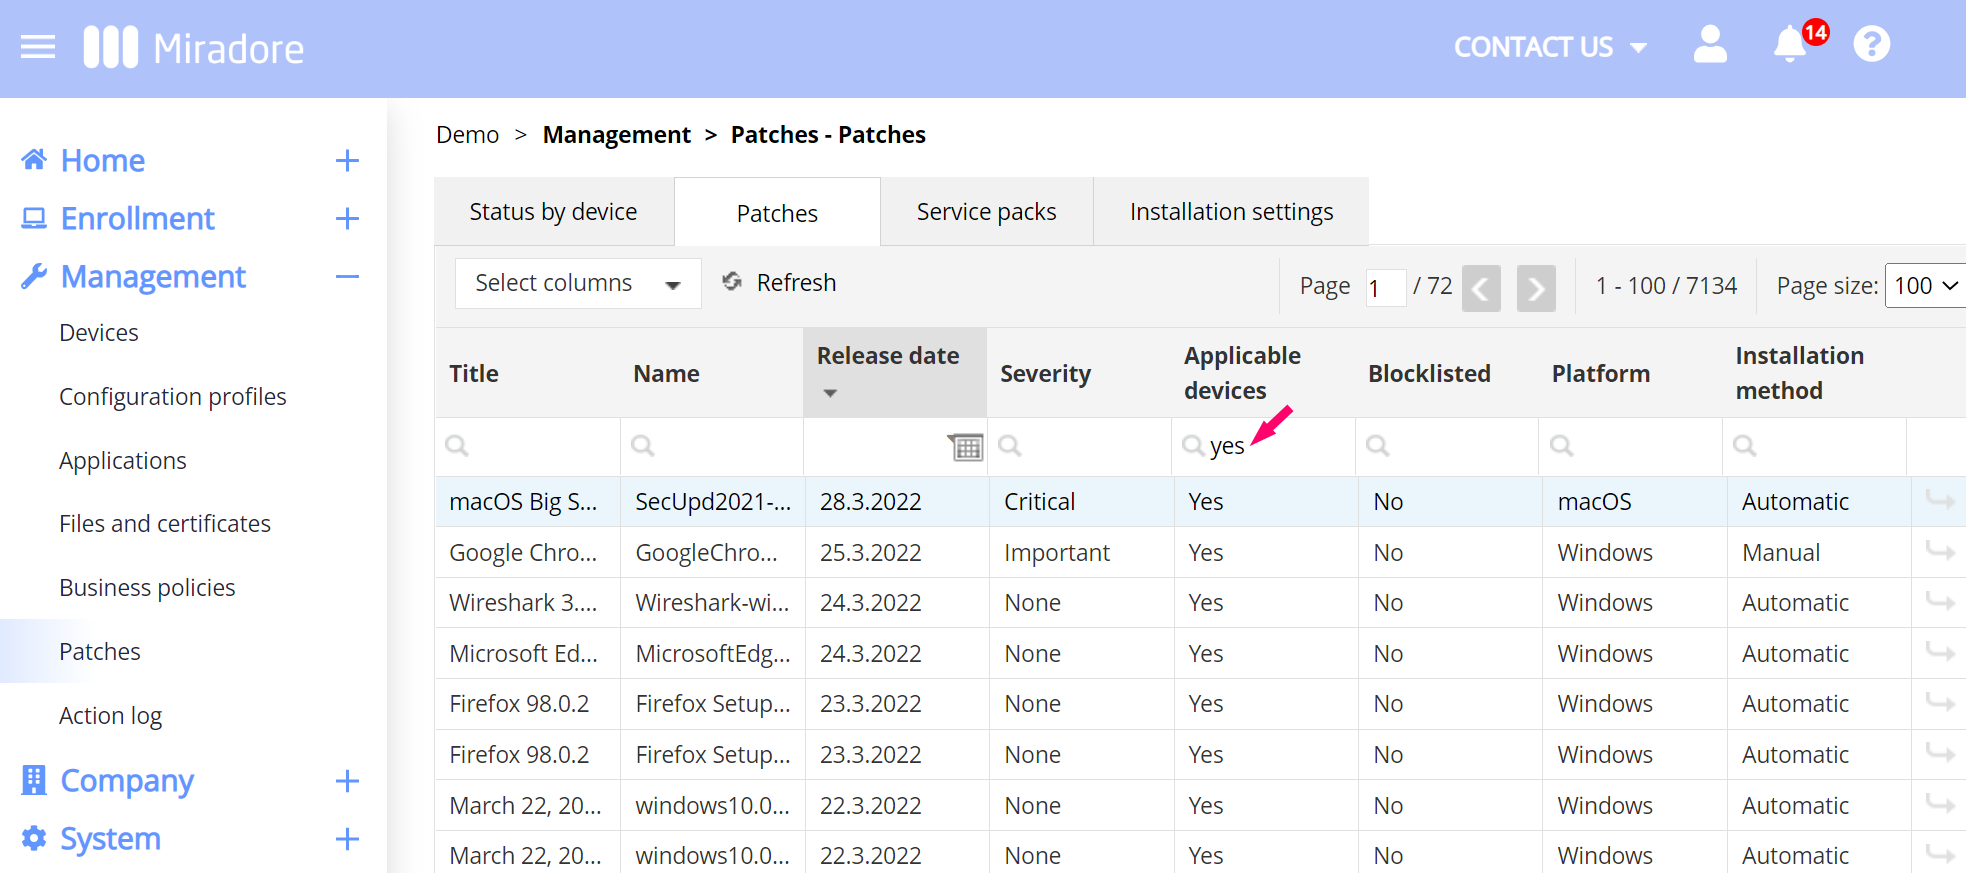Open Action log in sidebar

pyautogui.click(x=110, y=716)
